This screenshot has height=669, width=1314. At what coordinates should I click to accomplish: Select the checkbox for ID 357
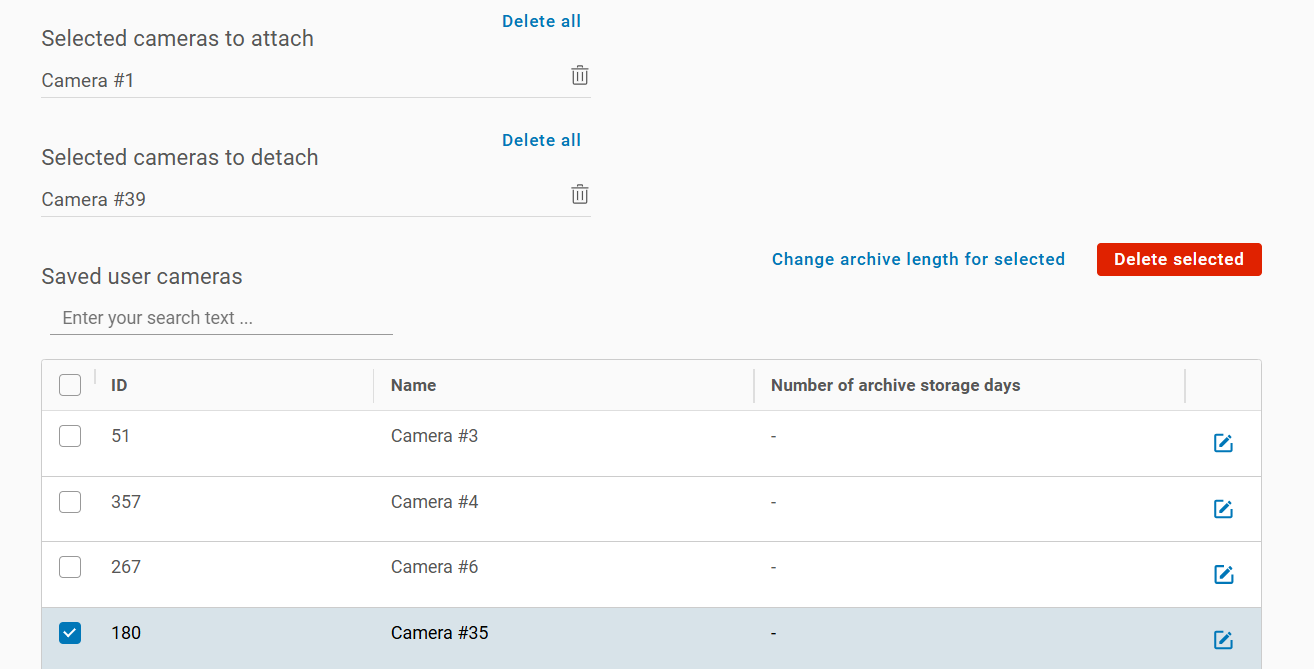[x=70, y=502]
